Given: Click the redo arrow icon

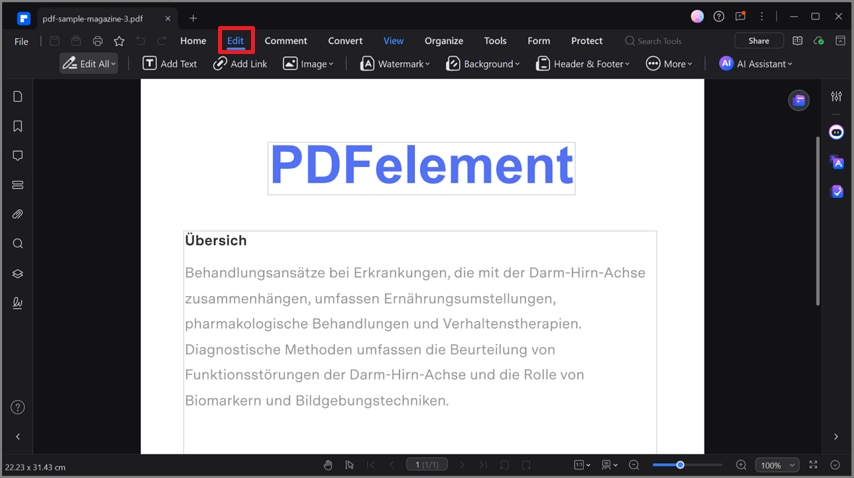Looking at the screenshot, I should pos(162,41).
